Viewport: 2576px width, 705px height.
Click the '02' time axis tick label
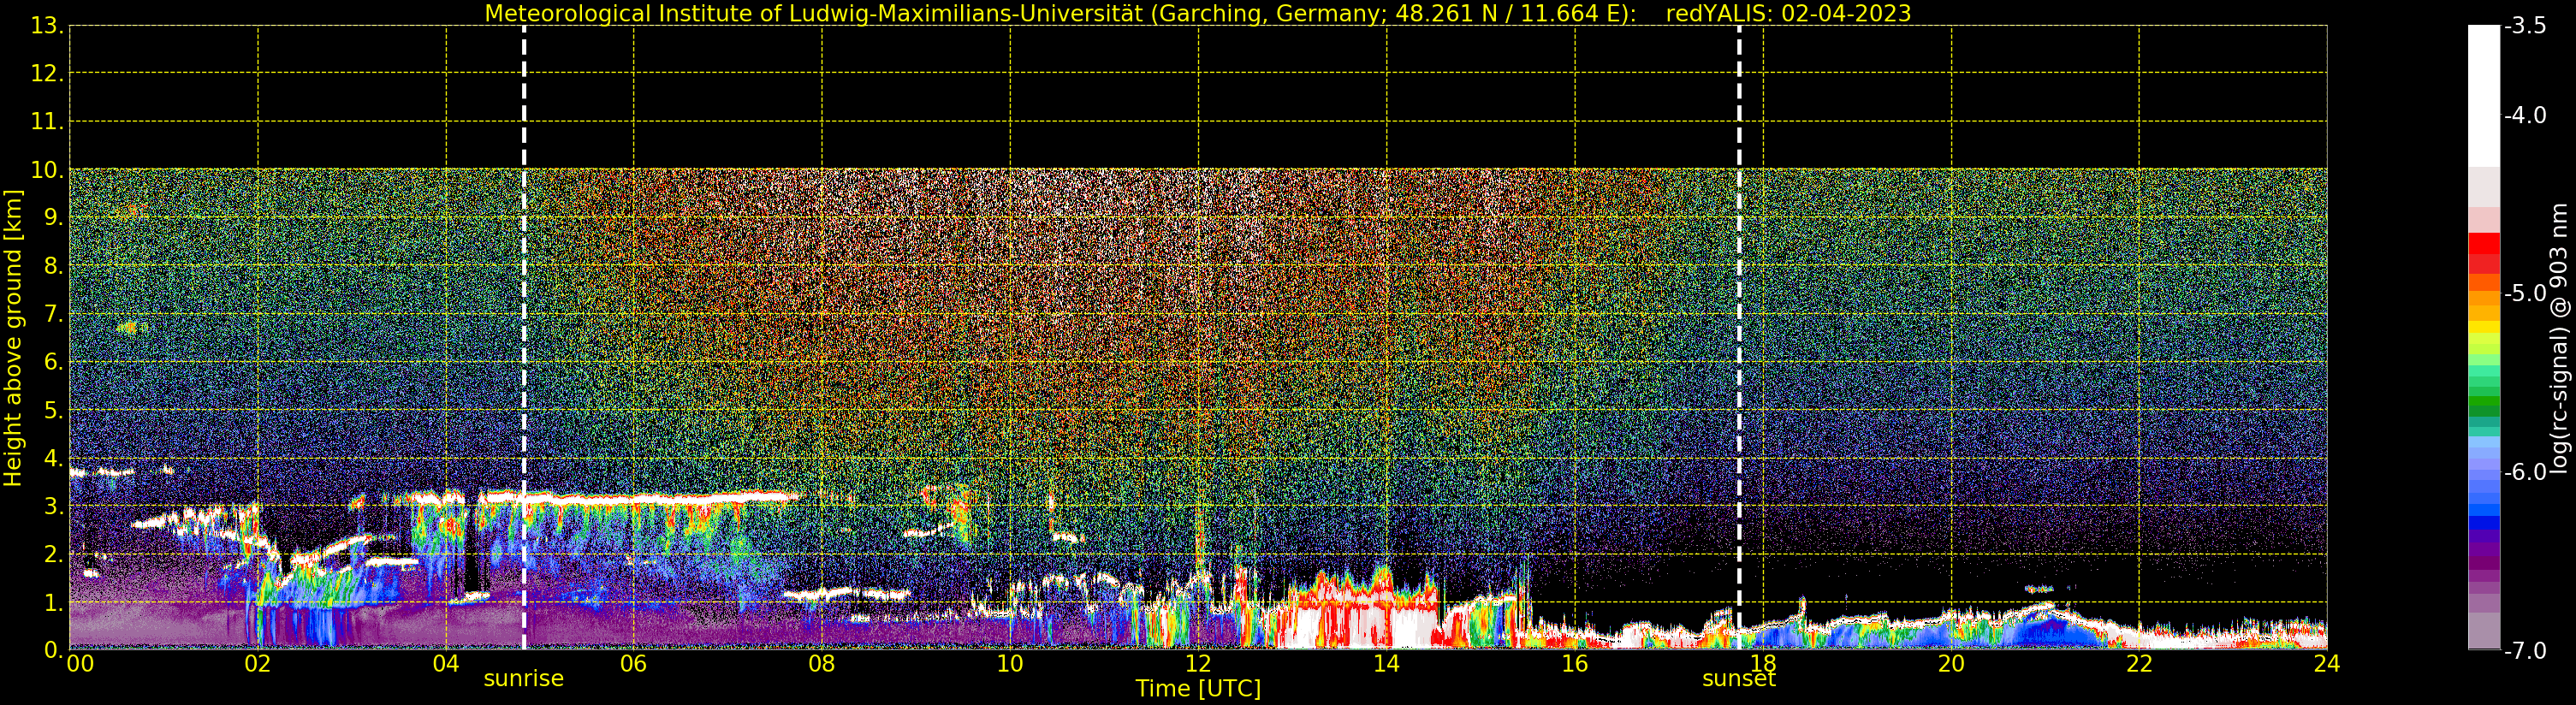(258, 664)
